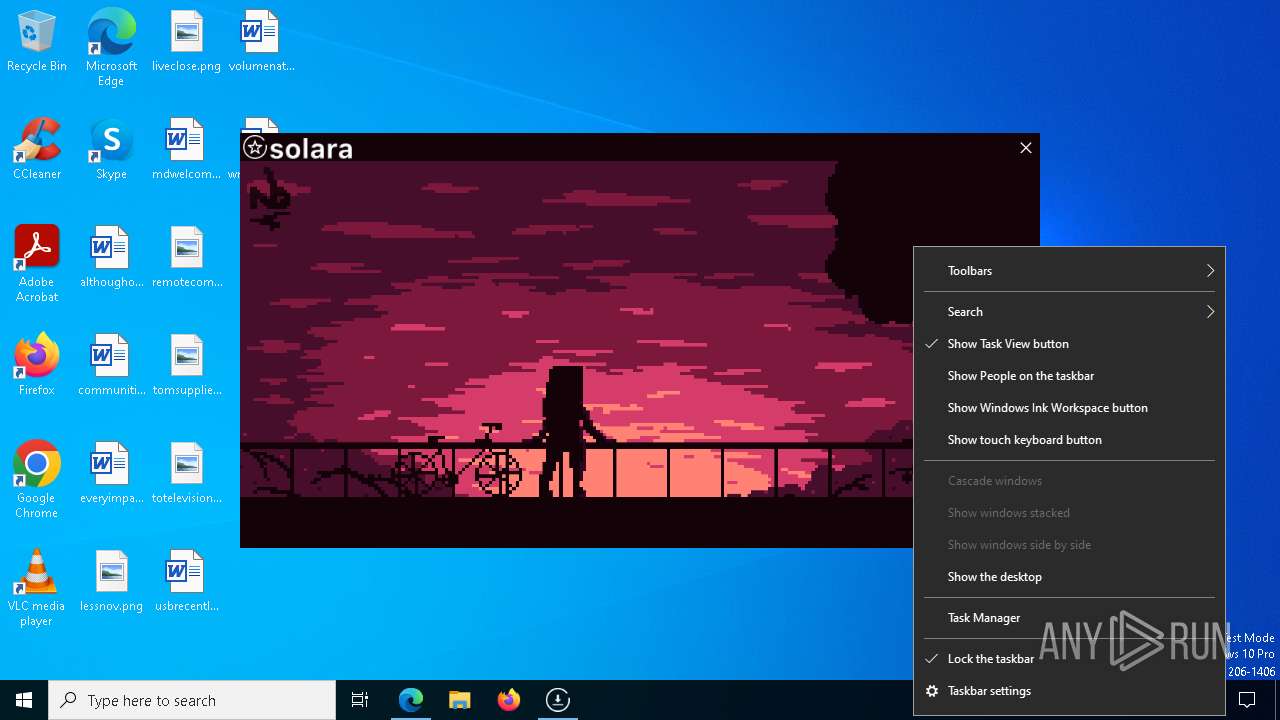The image size is (1280, 720).
Task: Expand the Search submenu
Action: coord(1069,312)
